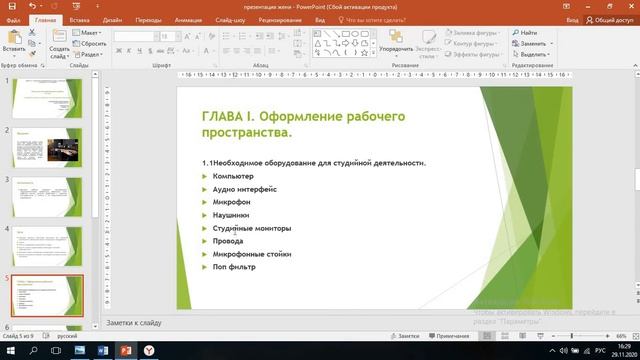Switch to Дизайн ribbon tab
This screenshot has height=360, width=640.
[x=112, y=20]
